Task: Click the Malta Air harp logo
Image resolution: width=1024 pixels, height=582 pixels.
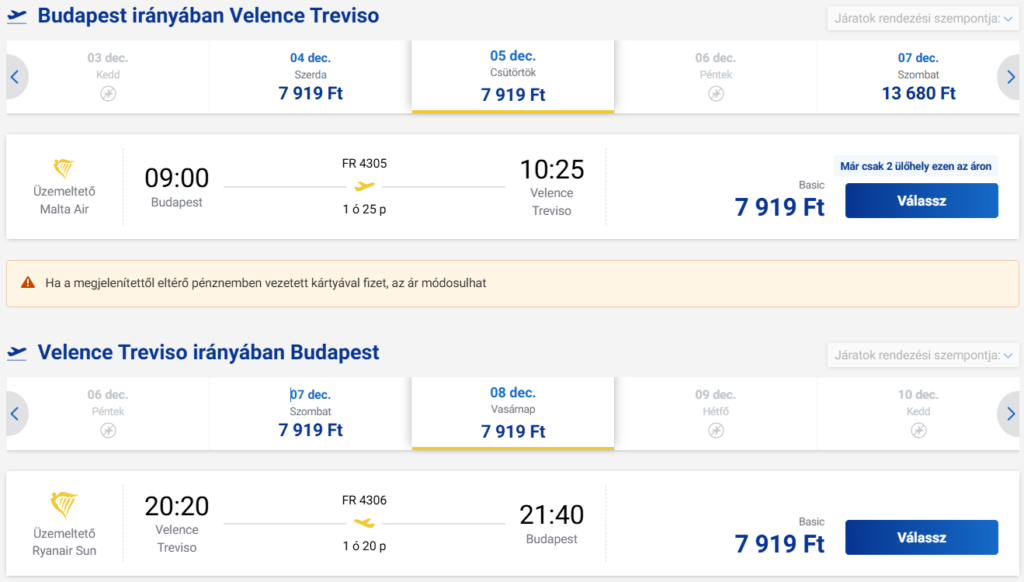Action: pyautogui.click(x=64, y=168)
